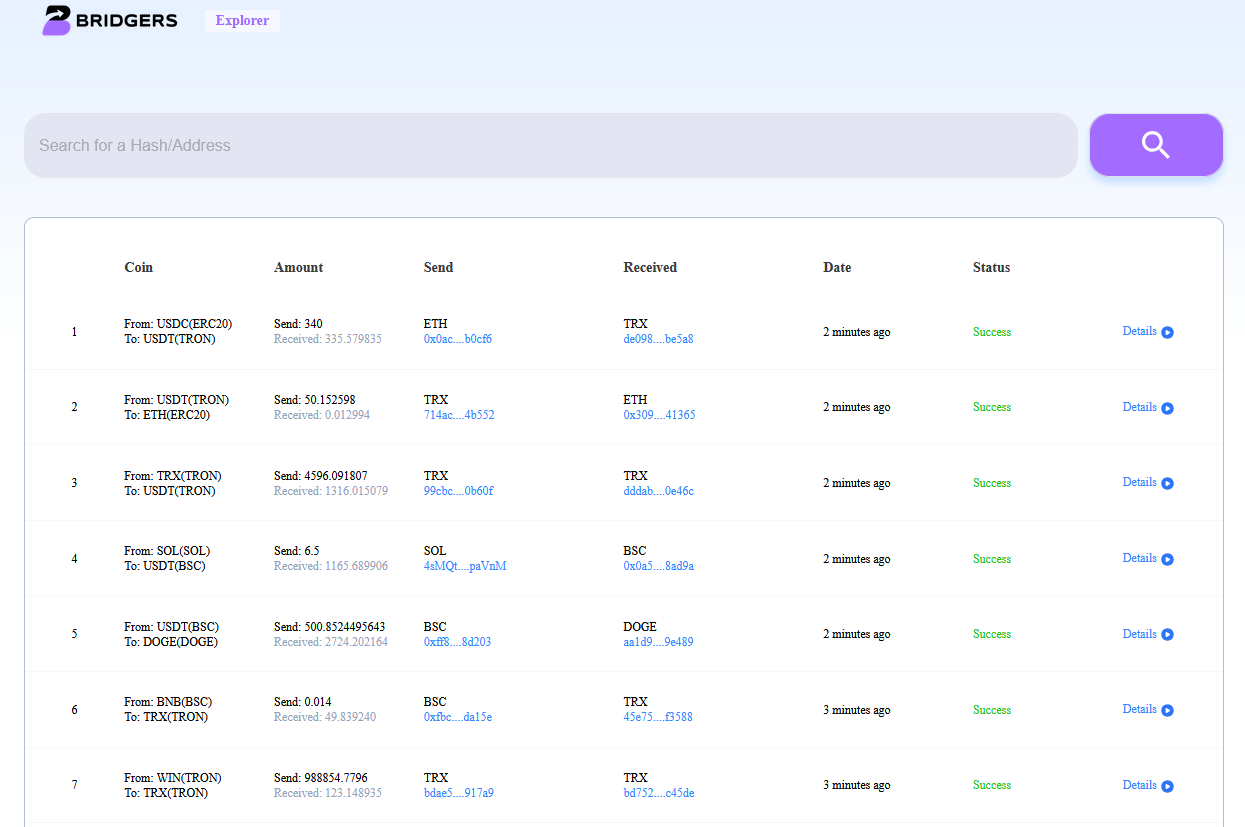The width and height of the screenshot is (1245, 827).
Task: Open the Explorer tab
Action: pos(242,21)
